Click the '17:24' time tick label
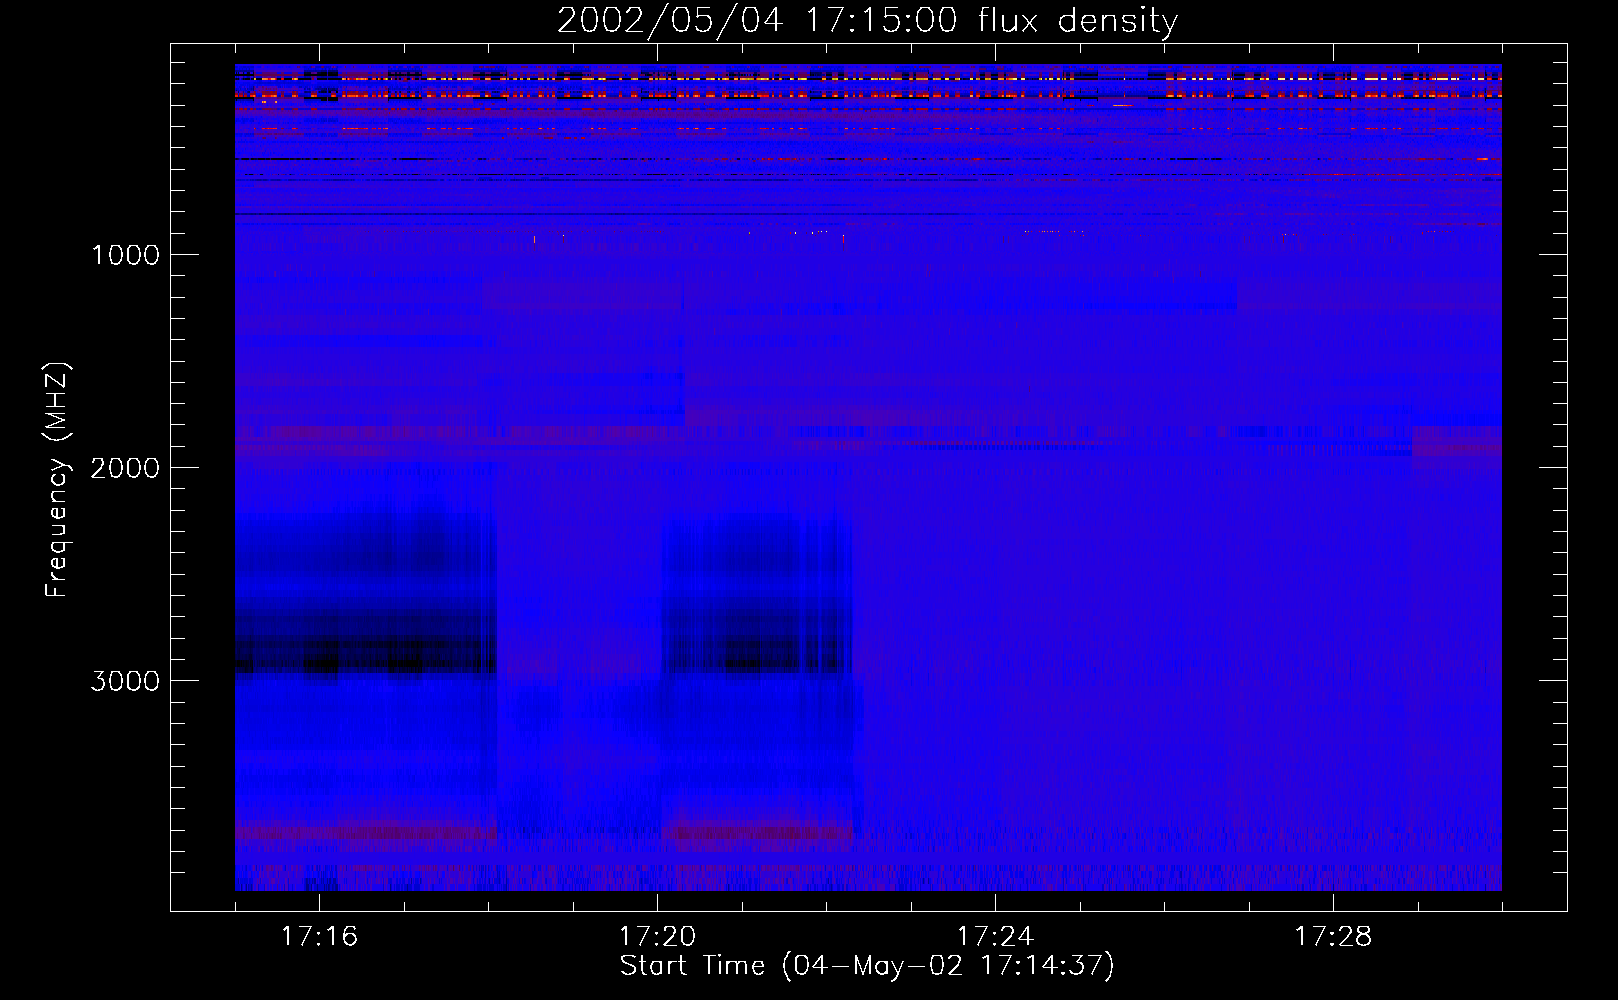 (995, 937)
